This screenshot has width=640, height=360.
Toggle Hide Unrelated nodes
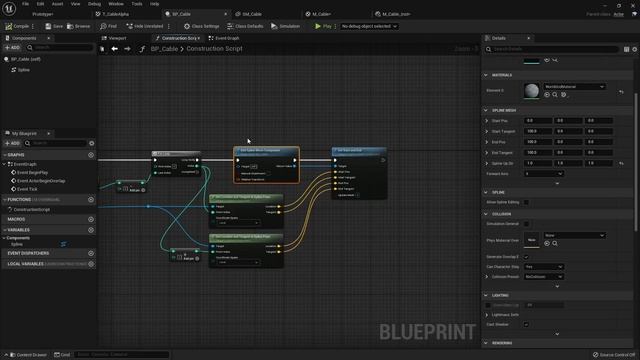pos(145,26)
